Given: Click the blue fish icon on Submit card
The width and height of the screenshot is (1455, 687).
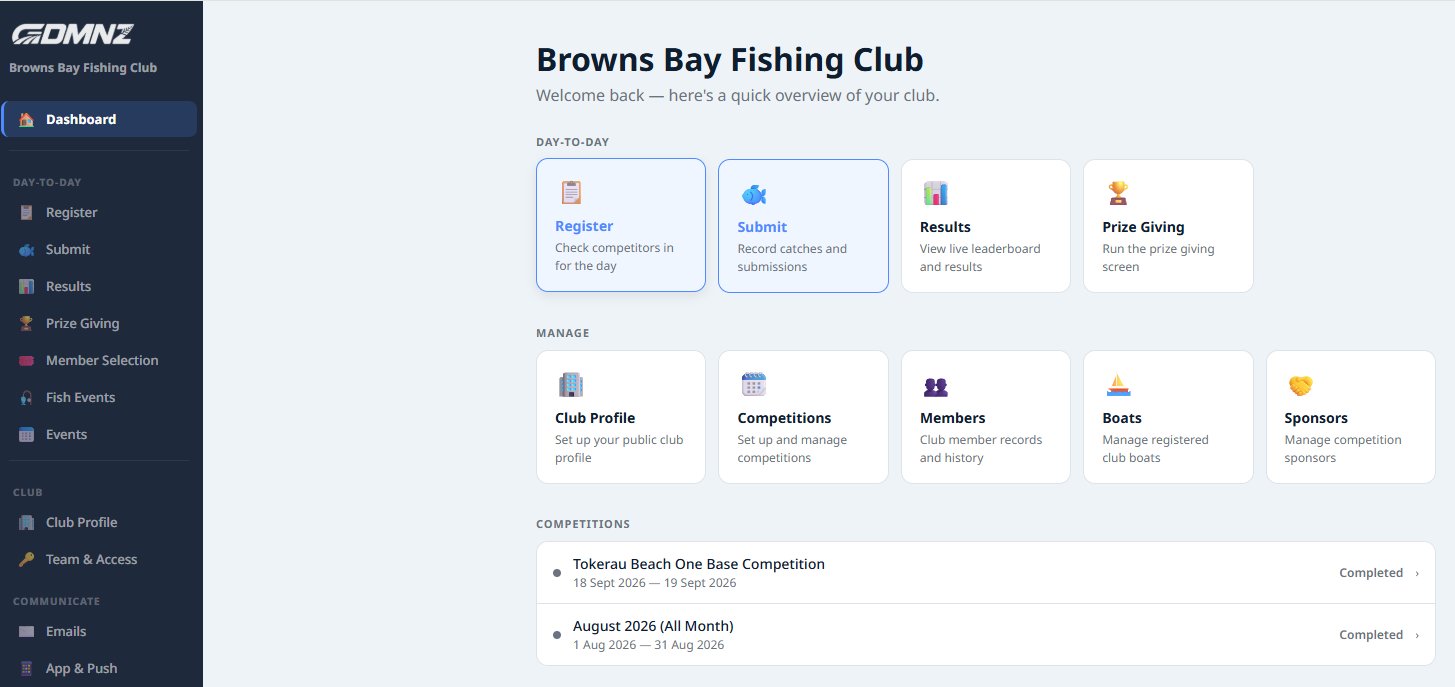Looking at the screenshot, I should point(753,194).
